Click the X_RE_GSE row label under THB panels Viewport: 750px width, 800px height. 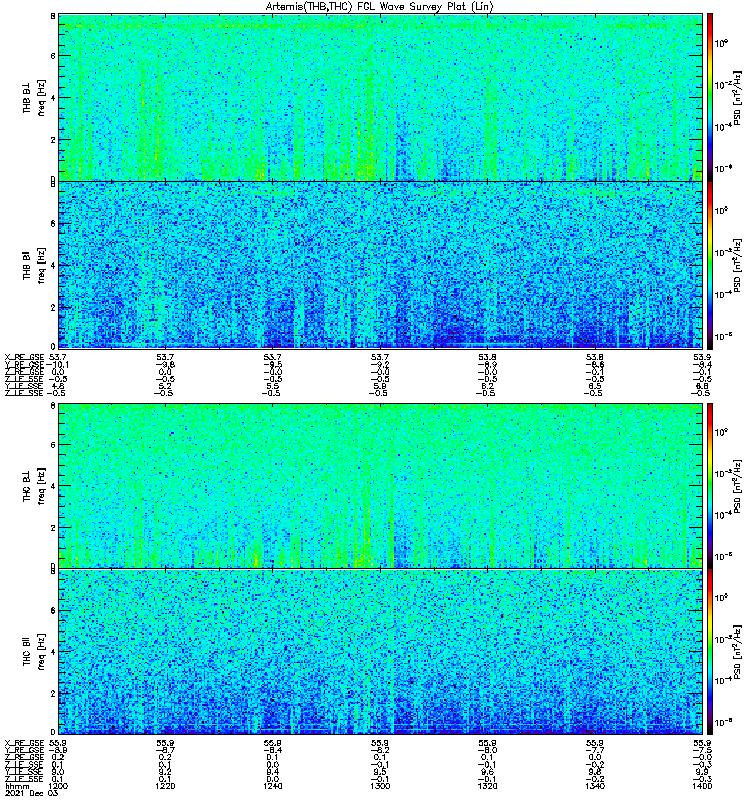(24, 357)
